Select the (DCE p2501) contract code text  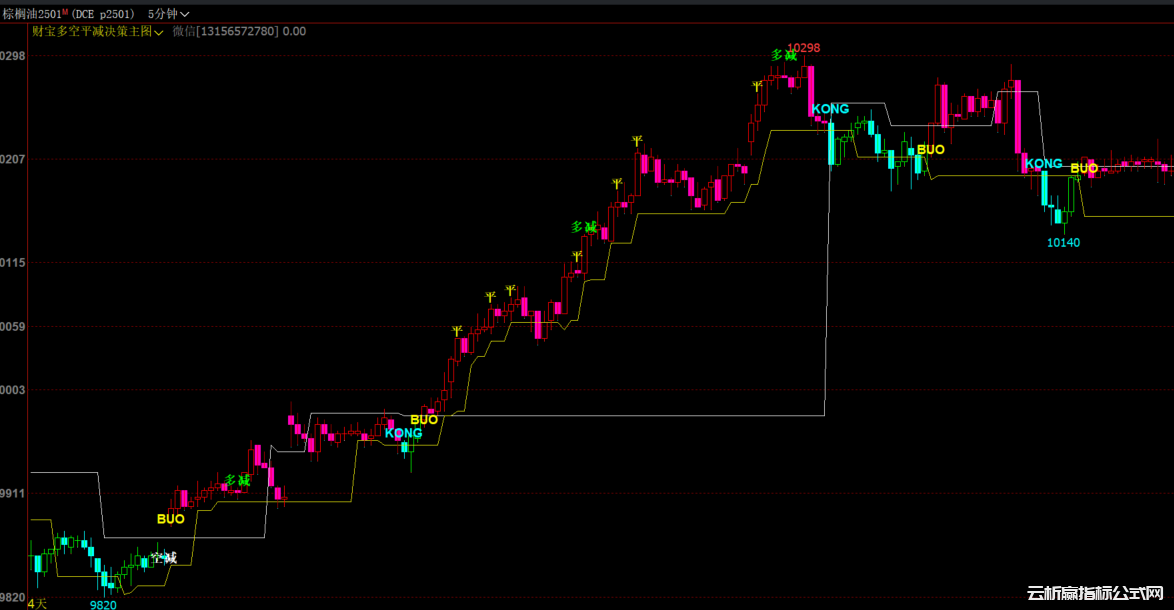tap(103, 14)
